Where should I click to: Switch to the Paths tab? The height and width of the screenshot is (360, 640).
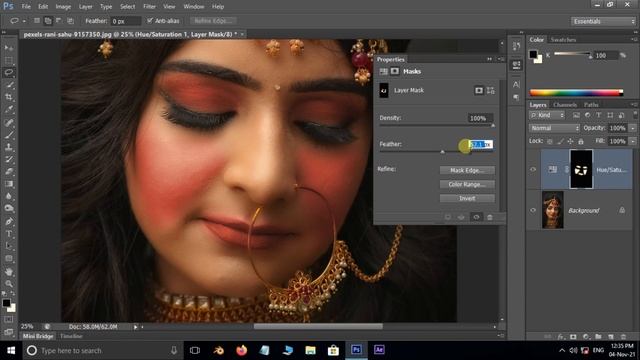591,105
